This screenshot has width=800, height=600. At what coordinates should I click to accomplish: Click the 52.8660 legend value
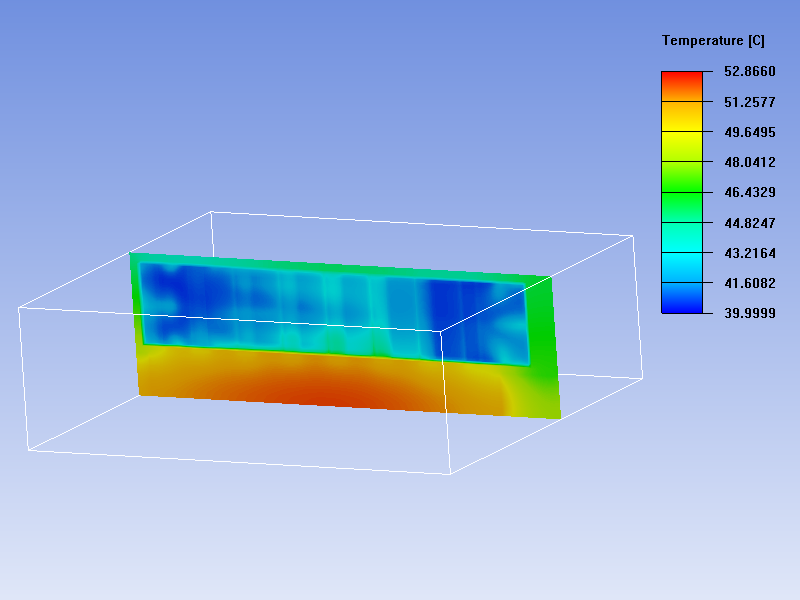749,71
